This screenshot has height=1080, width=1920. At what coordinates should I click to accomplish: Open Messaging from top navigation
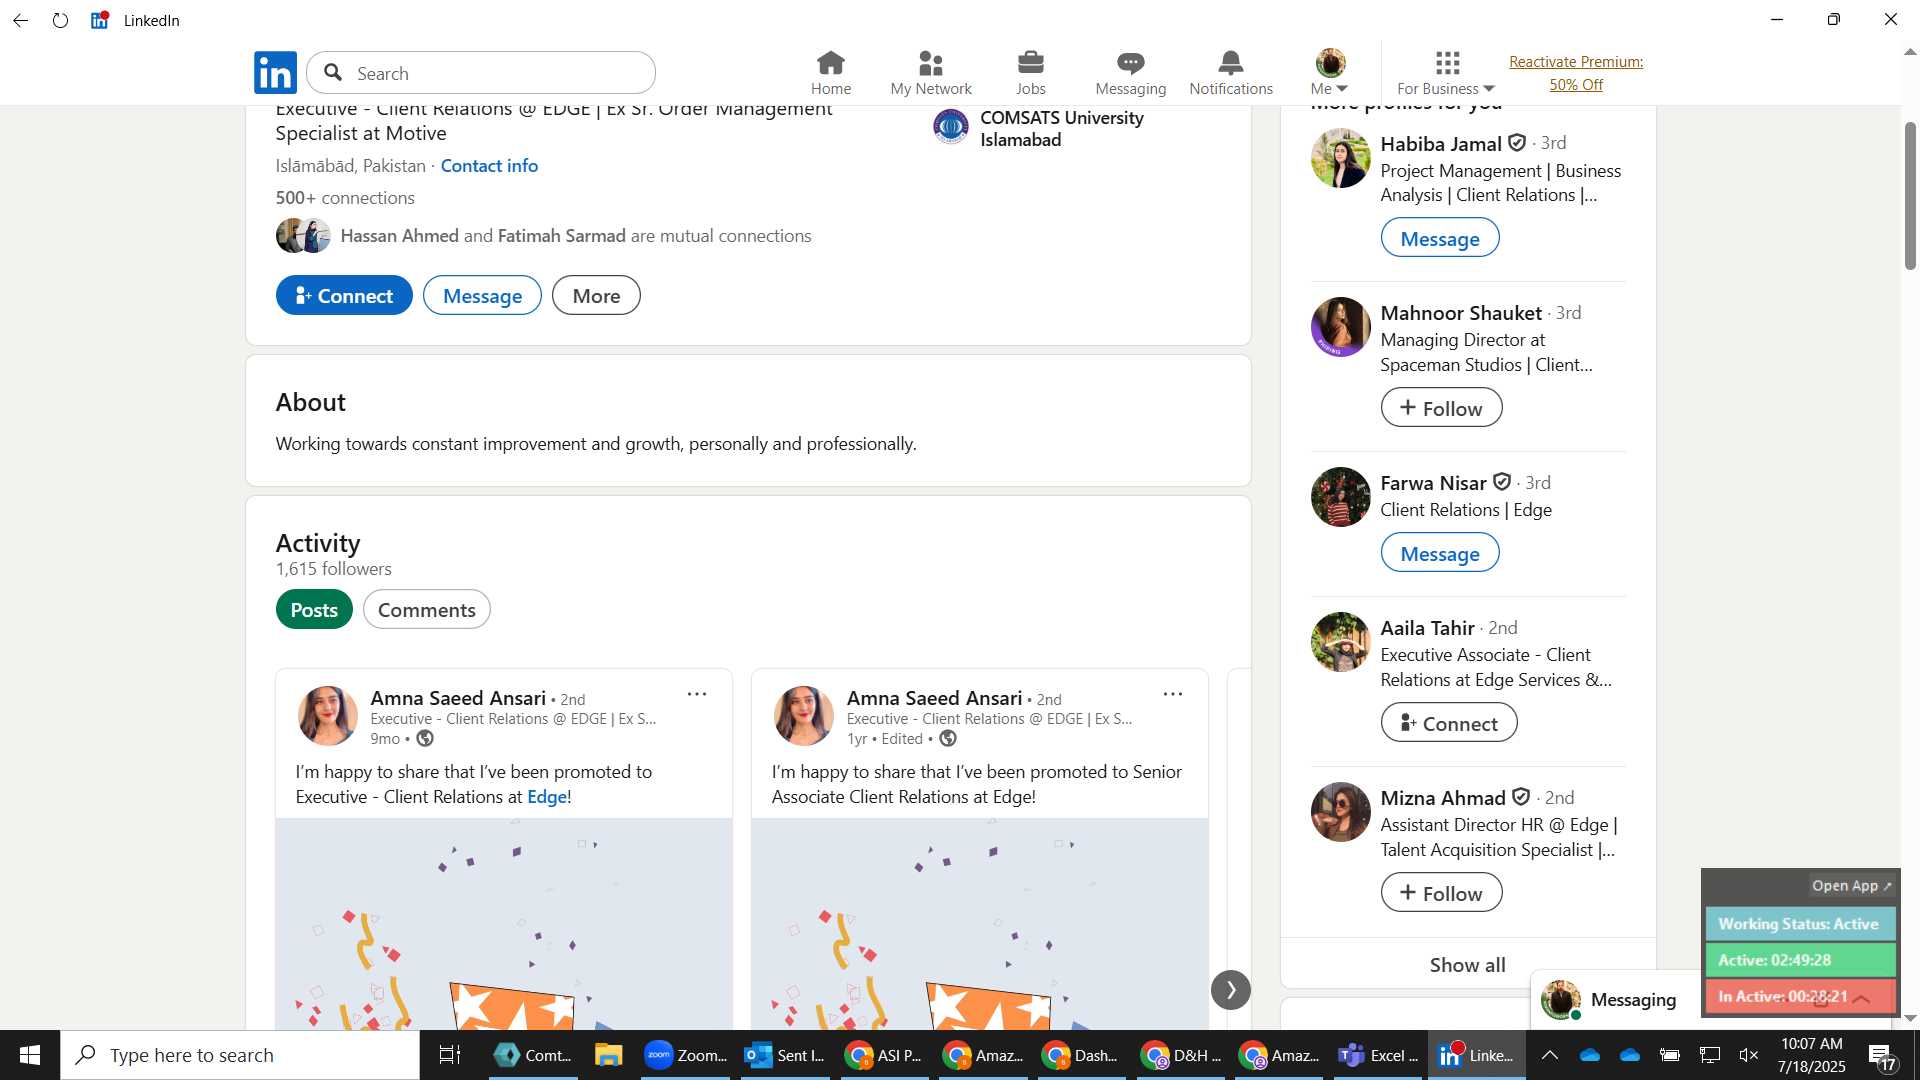1130,73
